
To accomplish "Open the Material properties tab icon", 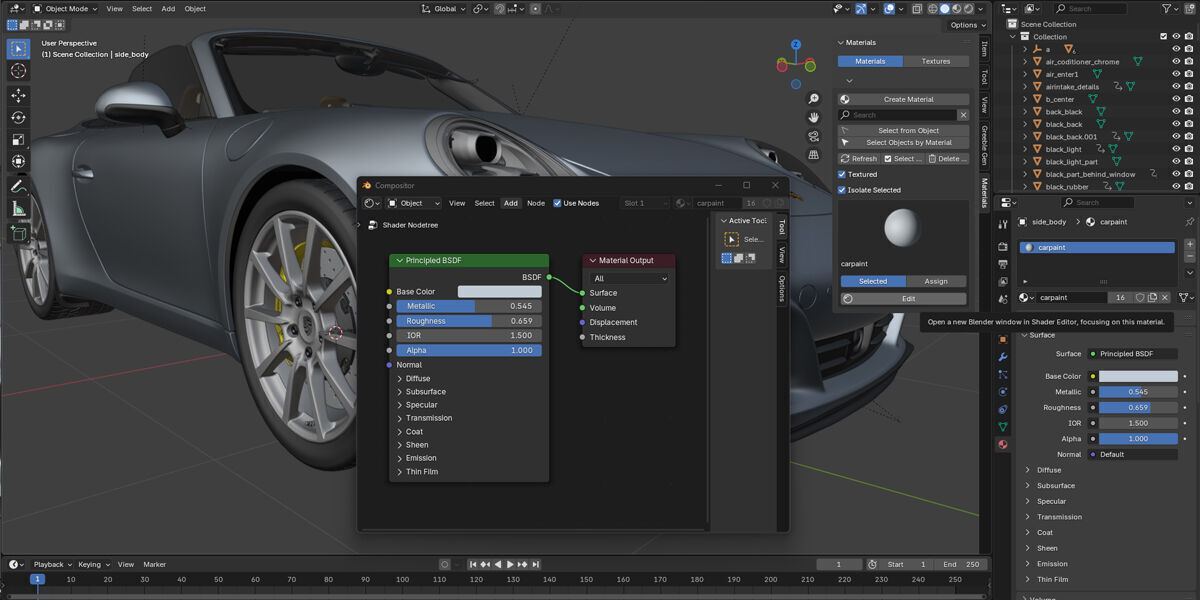I will click(1003, 444).
